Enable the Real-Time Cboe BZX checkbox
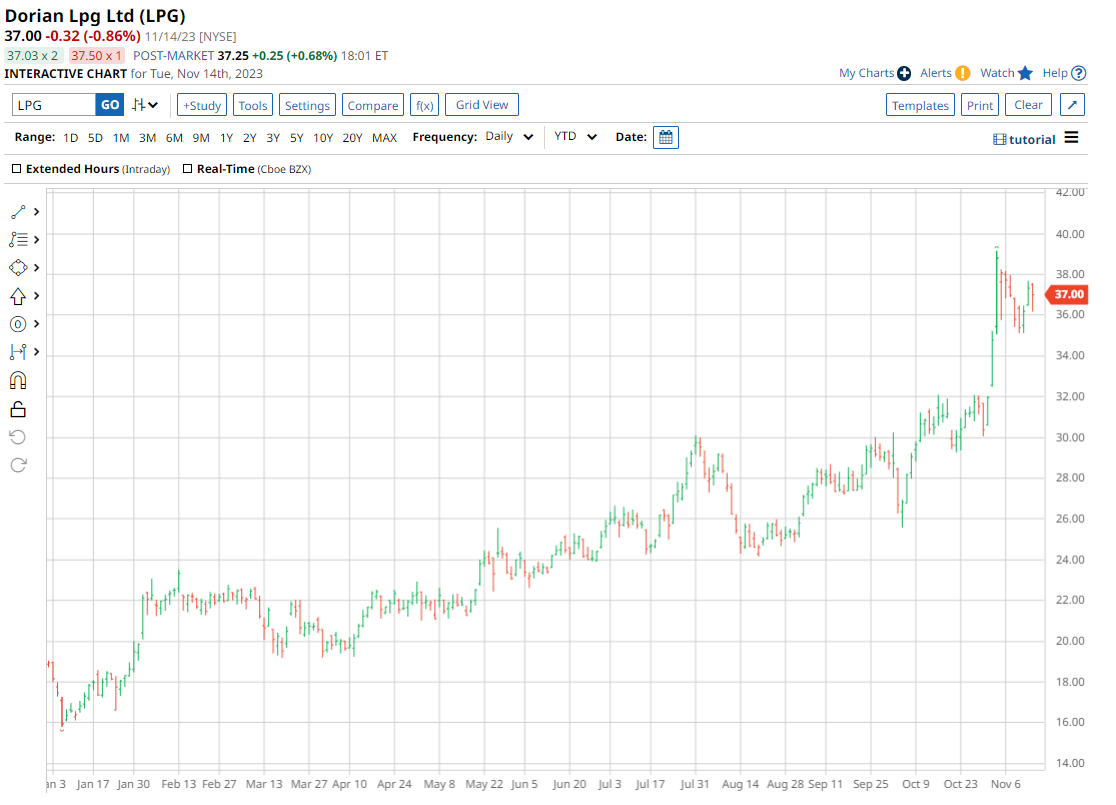 point(187,169)
